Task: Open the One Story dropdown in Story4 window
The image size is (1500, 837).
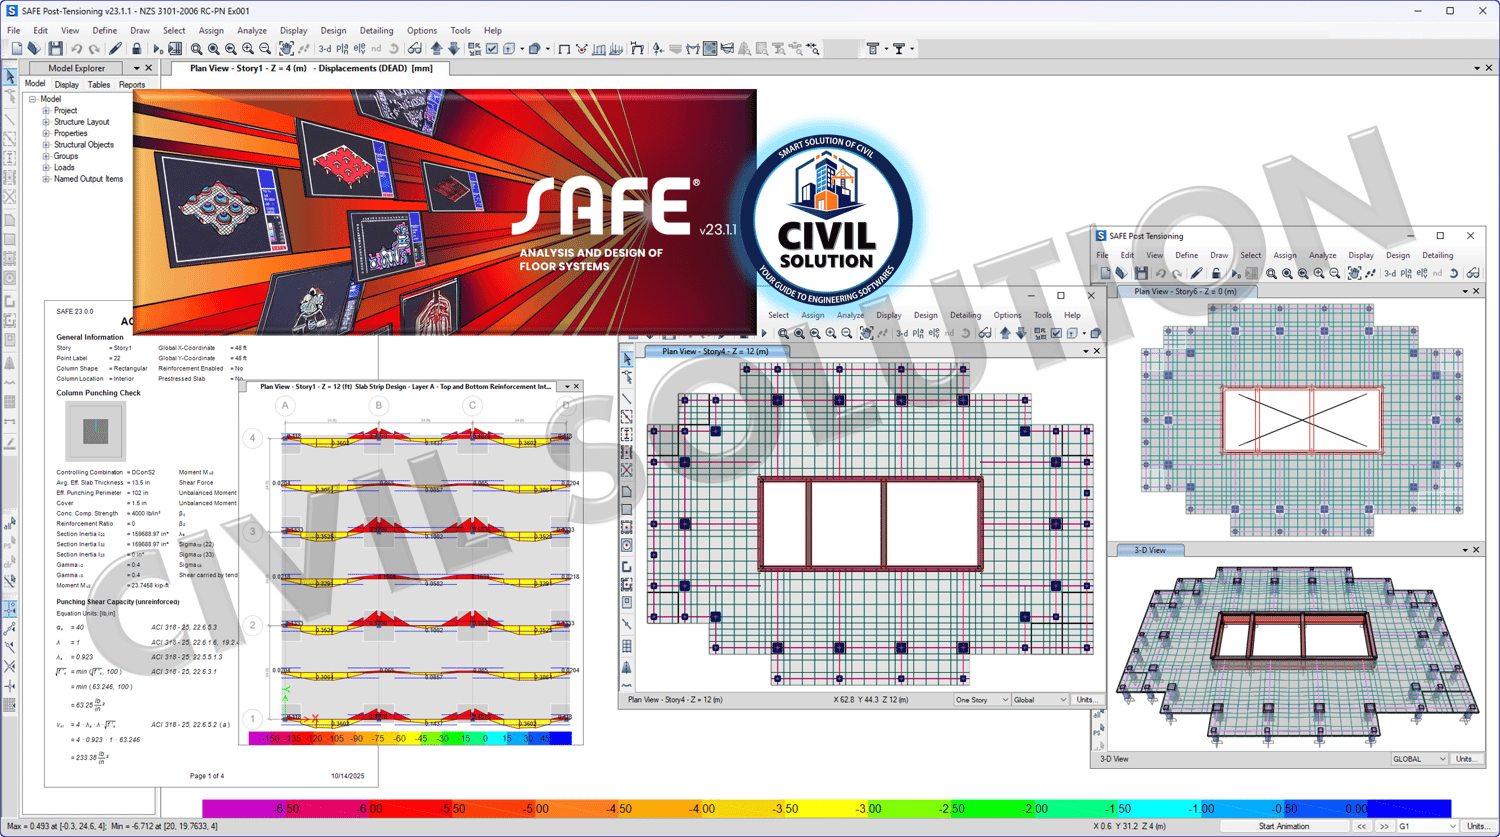Action: tap(982, 700)
